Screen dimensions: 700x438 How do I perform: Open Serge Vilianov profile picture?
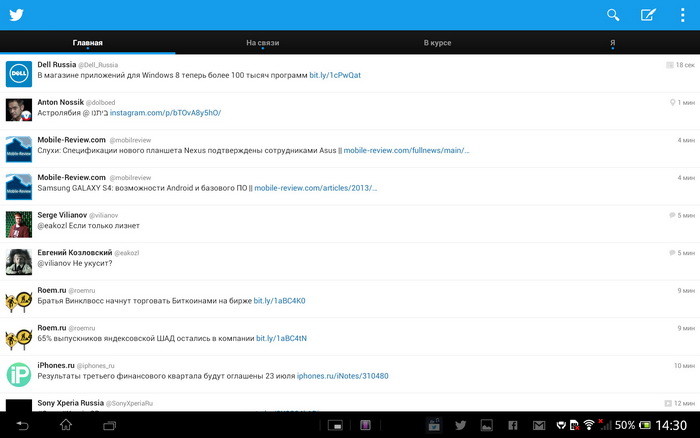19,224
